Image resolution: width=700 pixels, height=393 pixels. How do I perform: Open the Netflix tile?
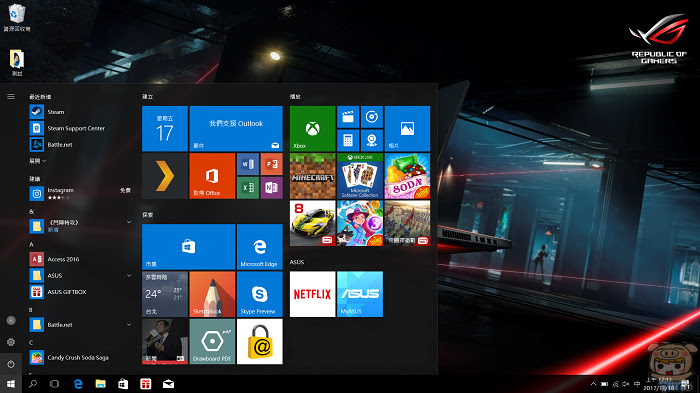click(x=312, y=294)
